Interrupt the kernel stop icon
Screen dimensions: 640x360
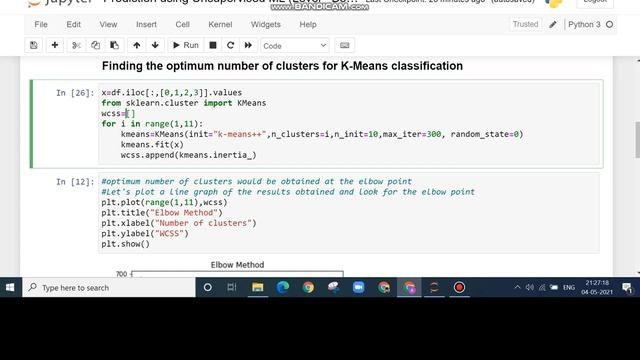click(213, 45)
